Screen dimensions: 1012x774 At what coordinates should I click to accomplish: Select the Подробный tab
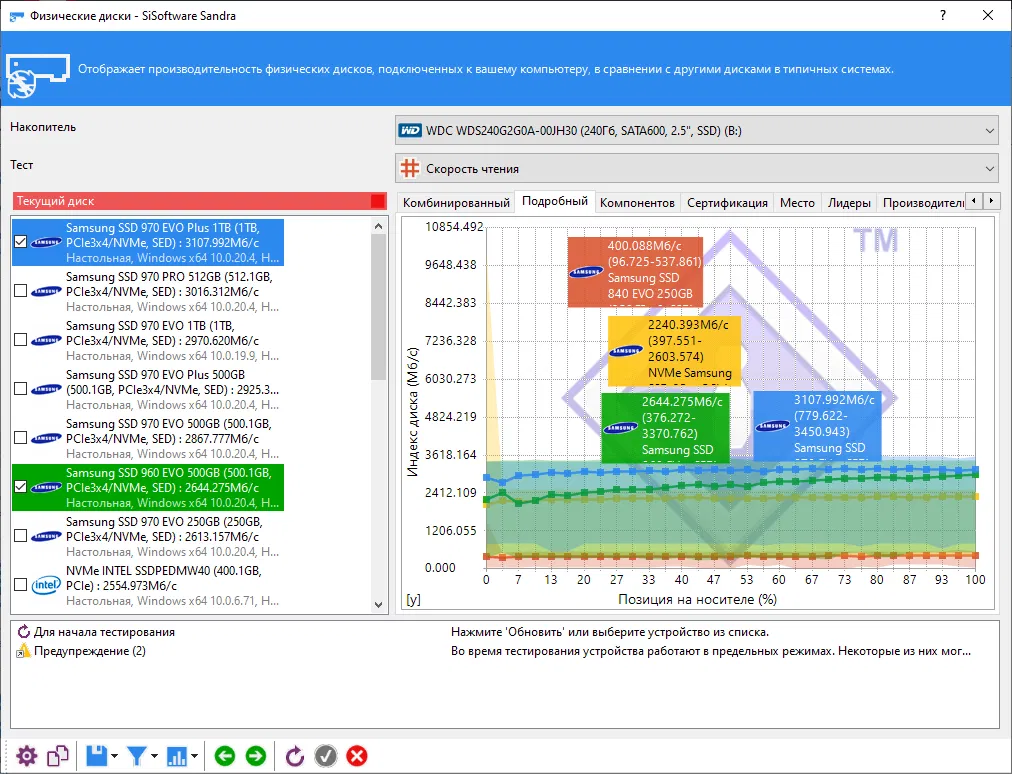pyautogui.click(x=554, y=201)
